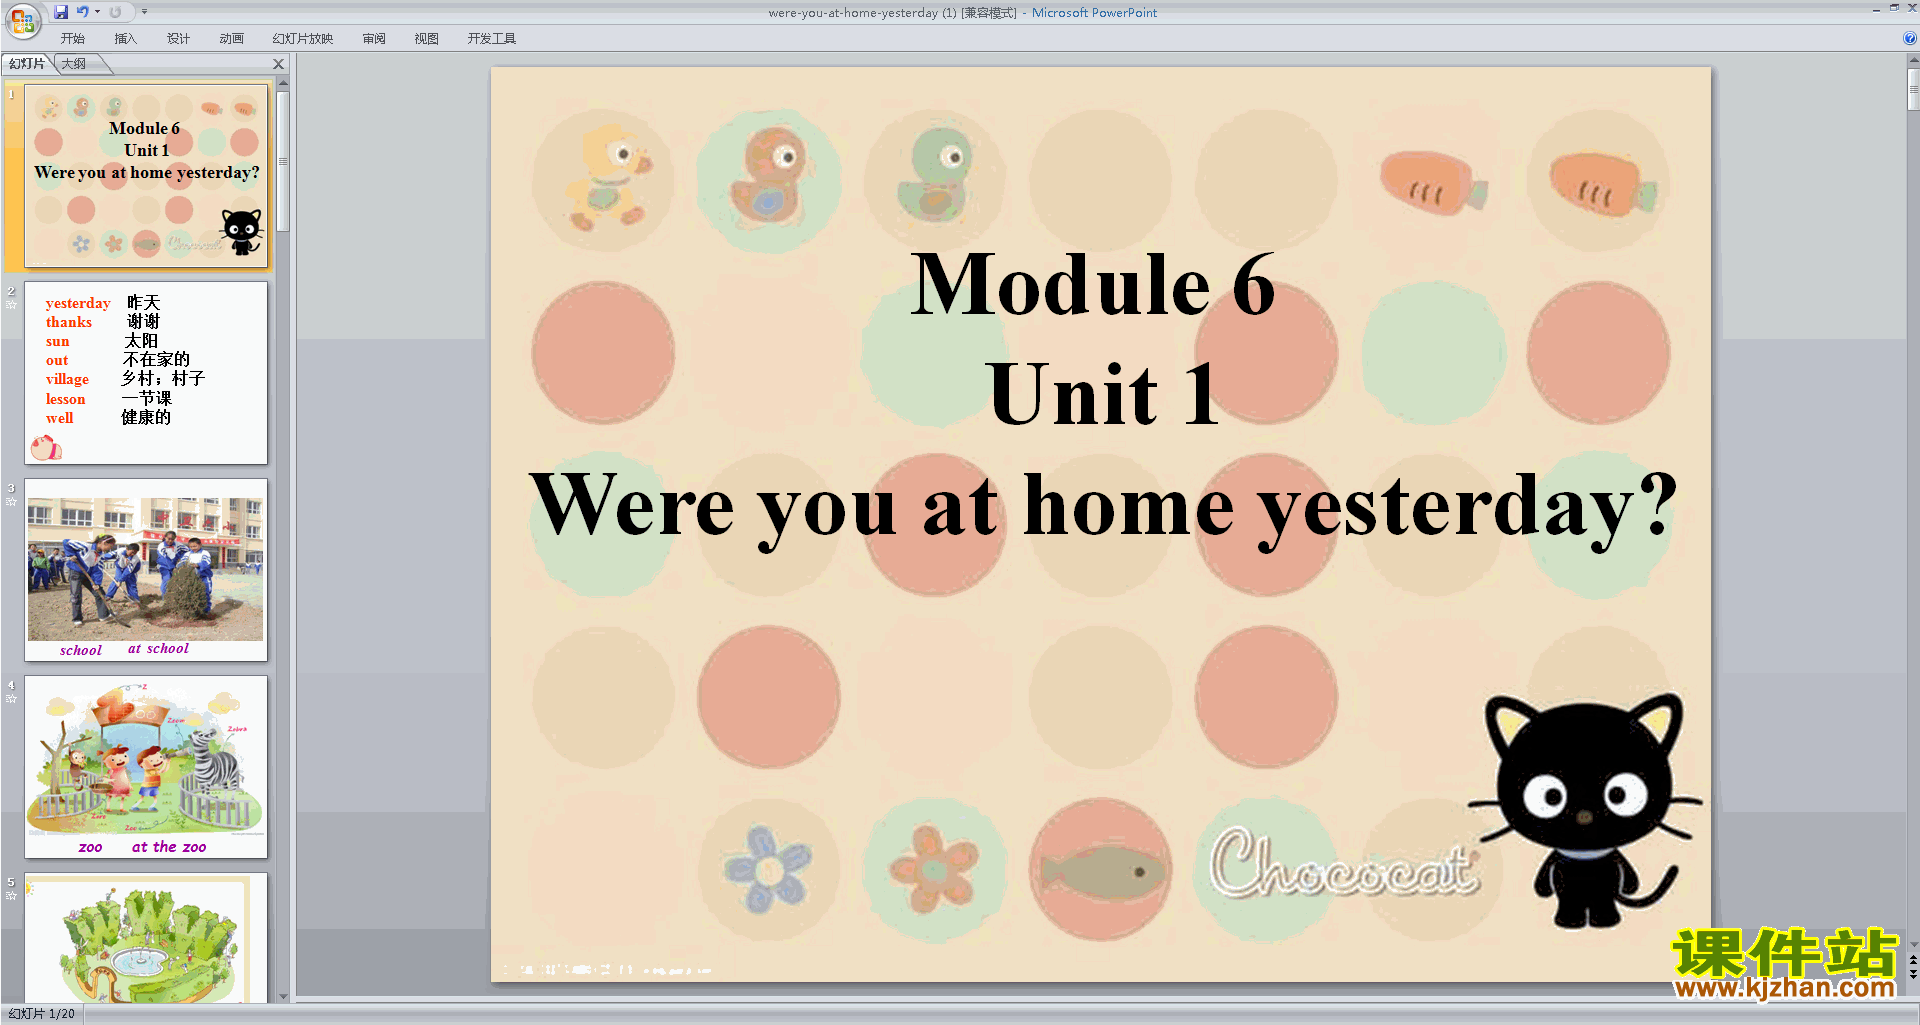Click the main vertical scrollbar thumb
The image size is (1920, 1025).
[x=1913, y=89]
